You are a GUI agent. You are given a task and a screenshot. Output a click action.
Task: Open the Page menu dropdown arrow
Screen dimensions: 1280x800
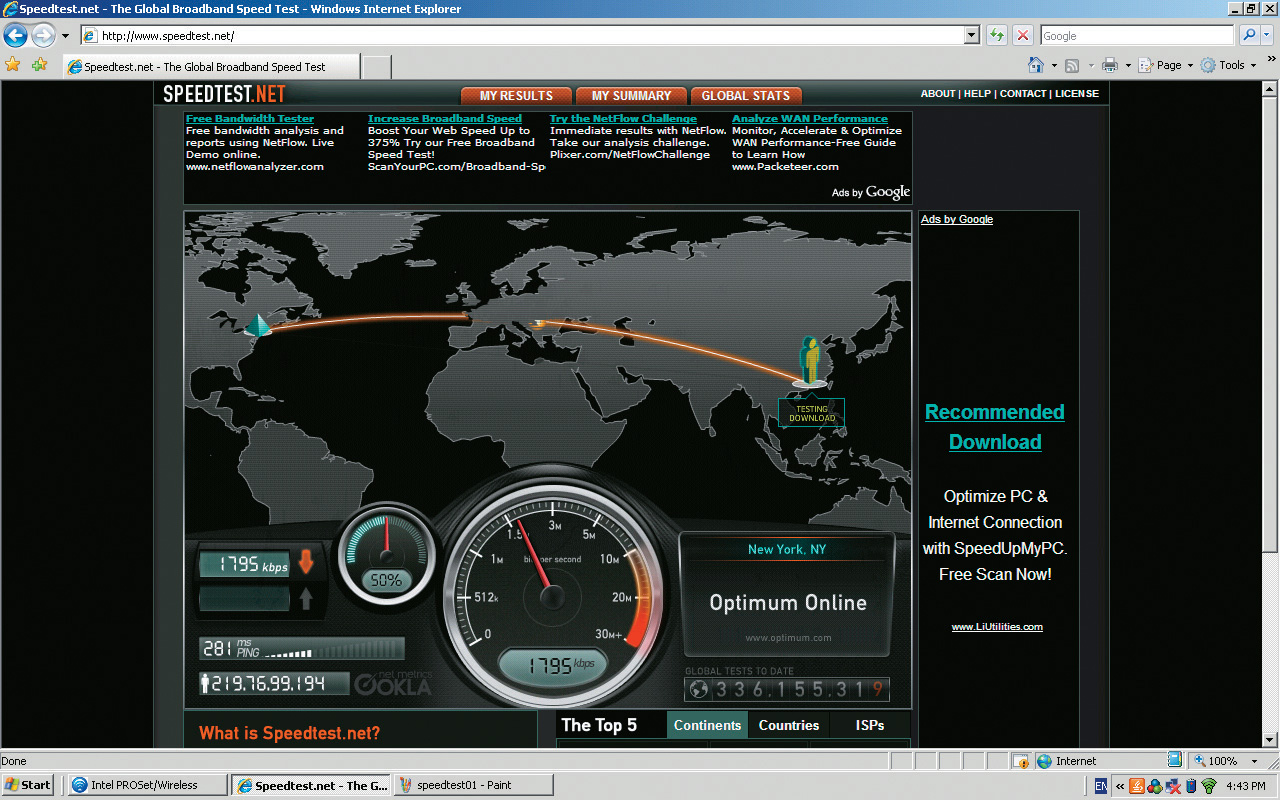[x=1189, y=66]
